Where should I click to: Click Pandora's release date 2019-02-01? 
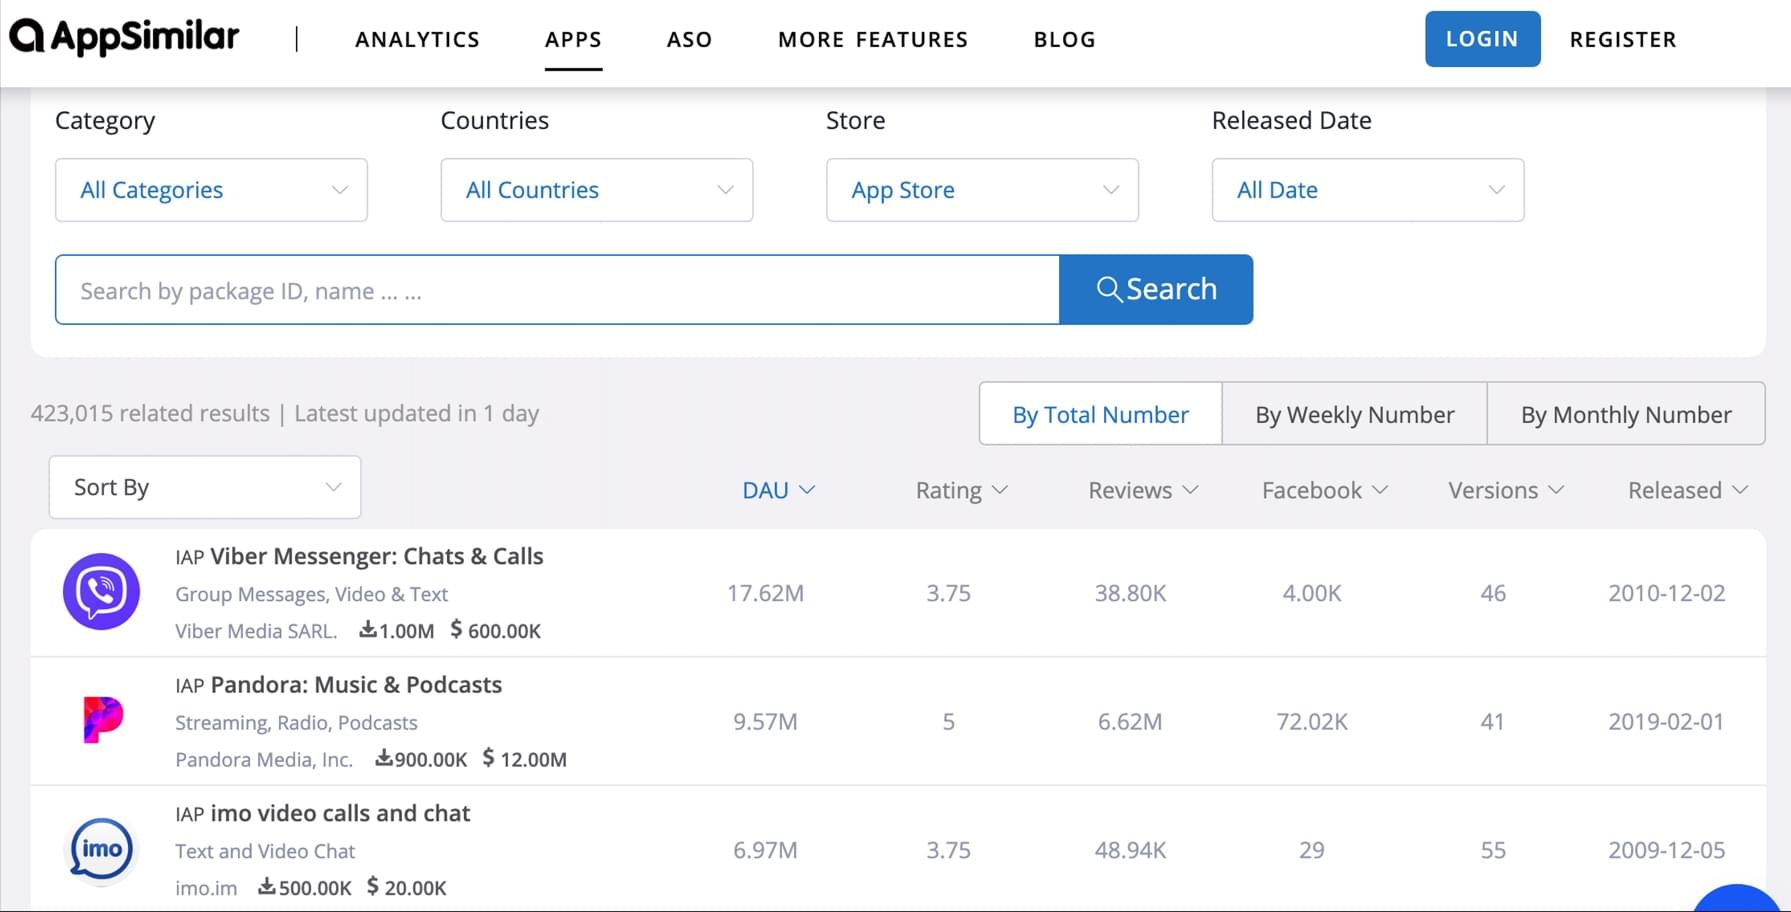pos(1667,721)
